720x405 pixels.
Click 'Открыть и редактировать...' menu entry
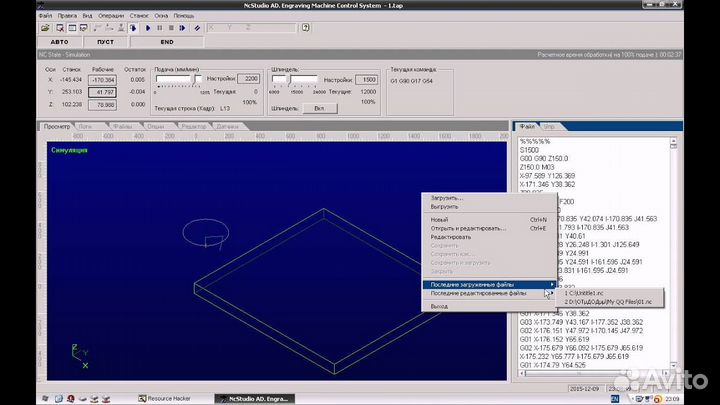[467, 227]
